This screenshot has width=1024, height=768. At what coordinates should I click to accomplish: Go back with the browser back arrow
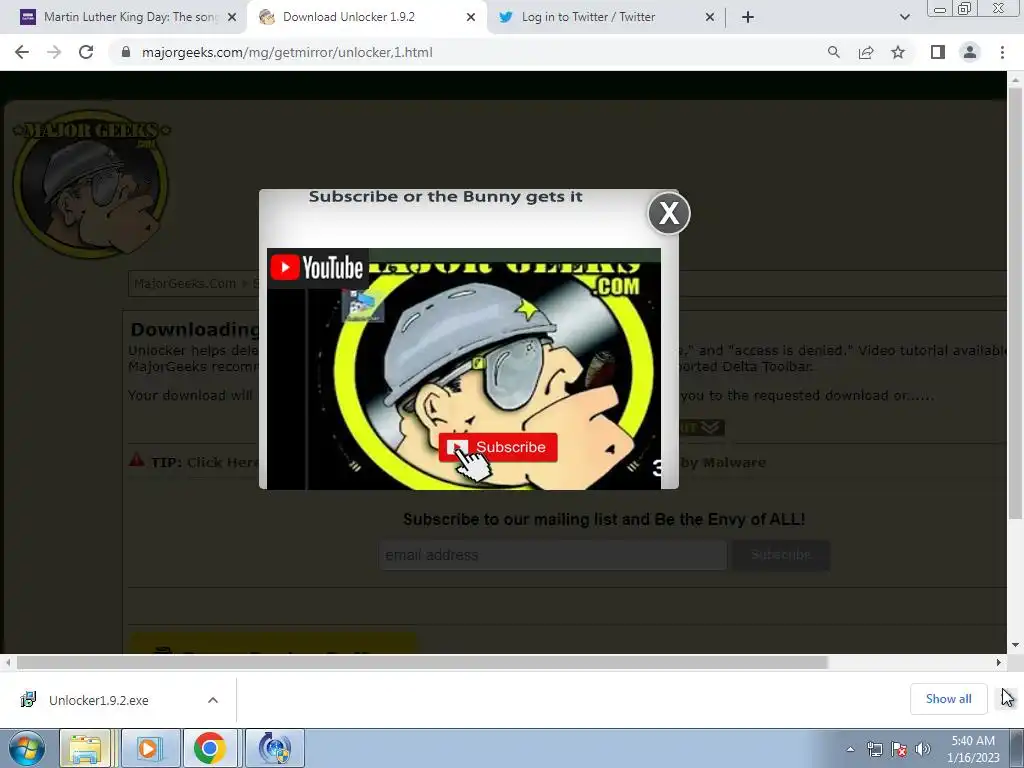[x=22, y=52]
